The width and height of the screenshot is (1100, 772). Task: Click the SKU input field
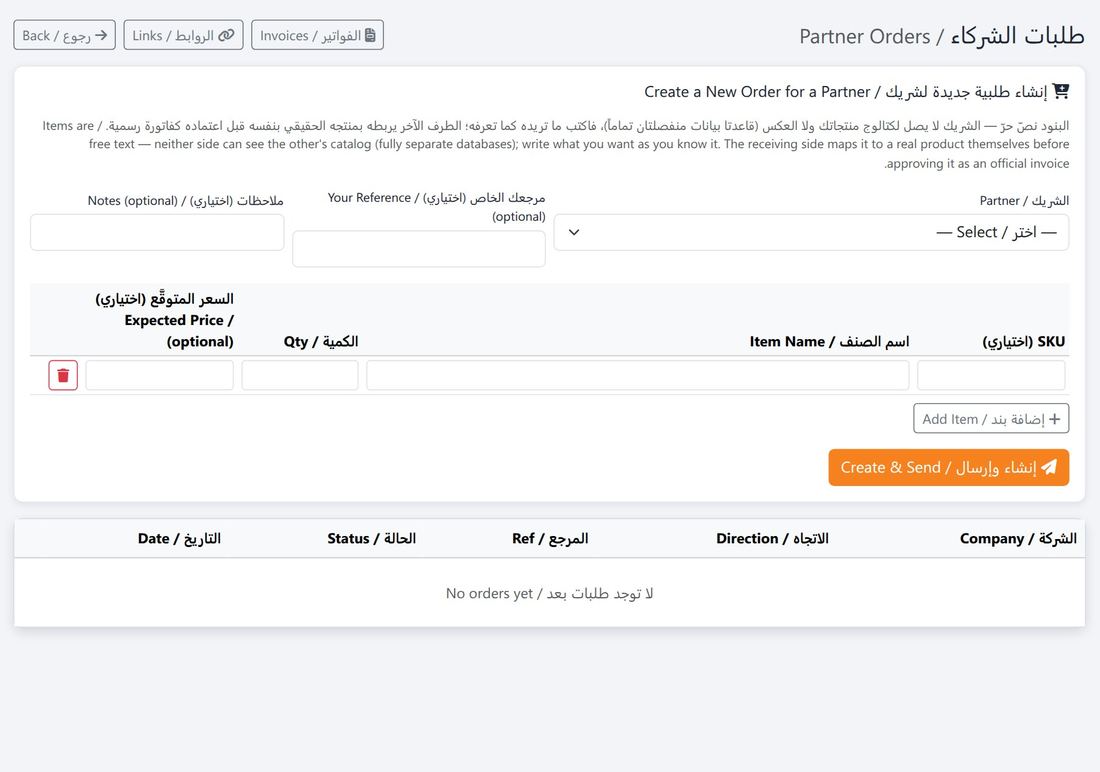pos(991,375)
